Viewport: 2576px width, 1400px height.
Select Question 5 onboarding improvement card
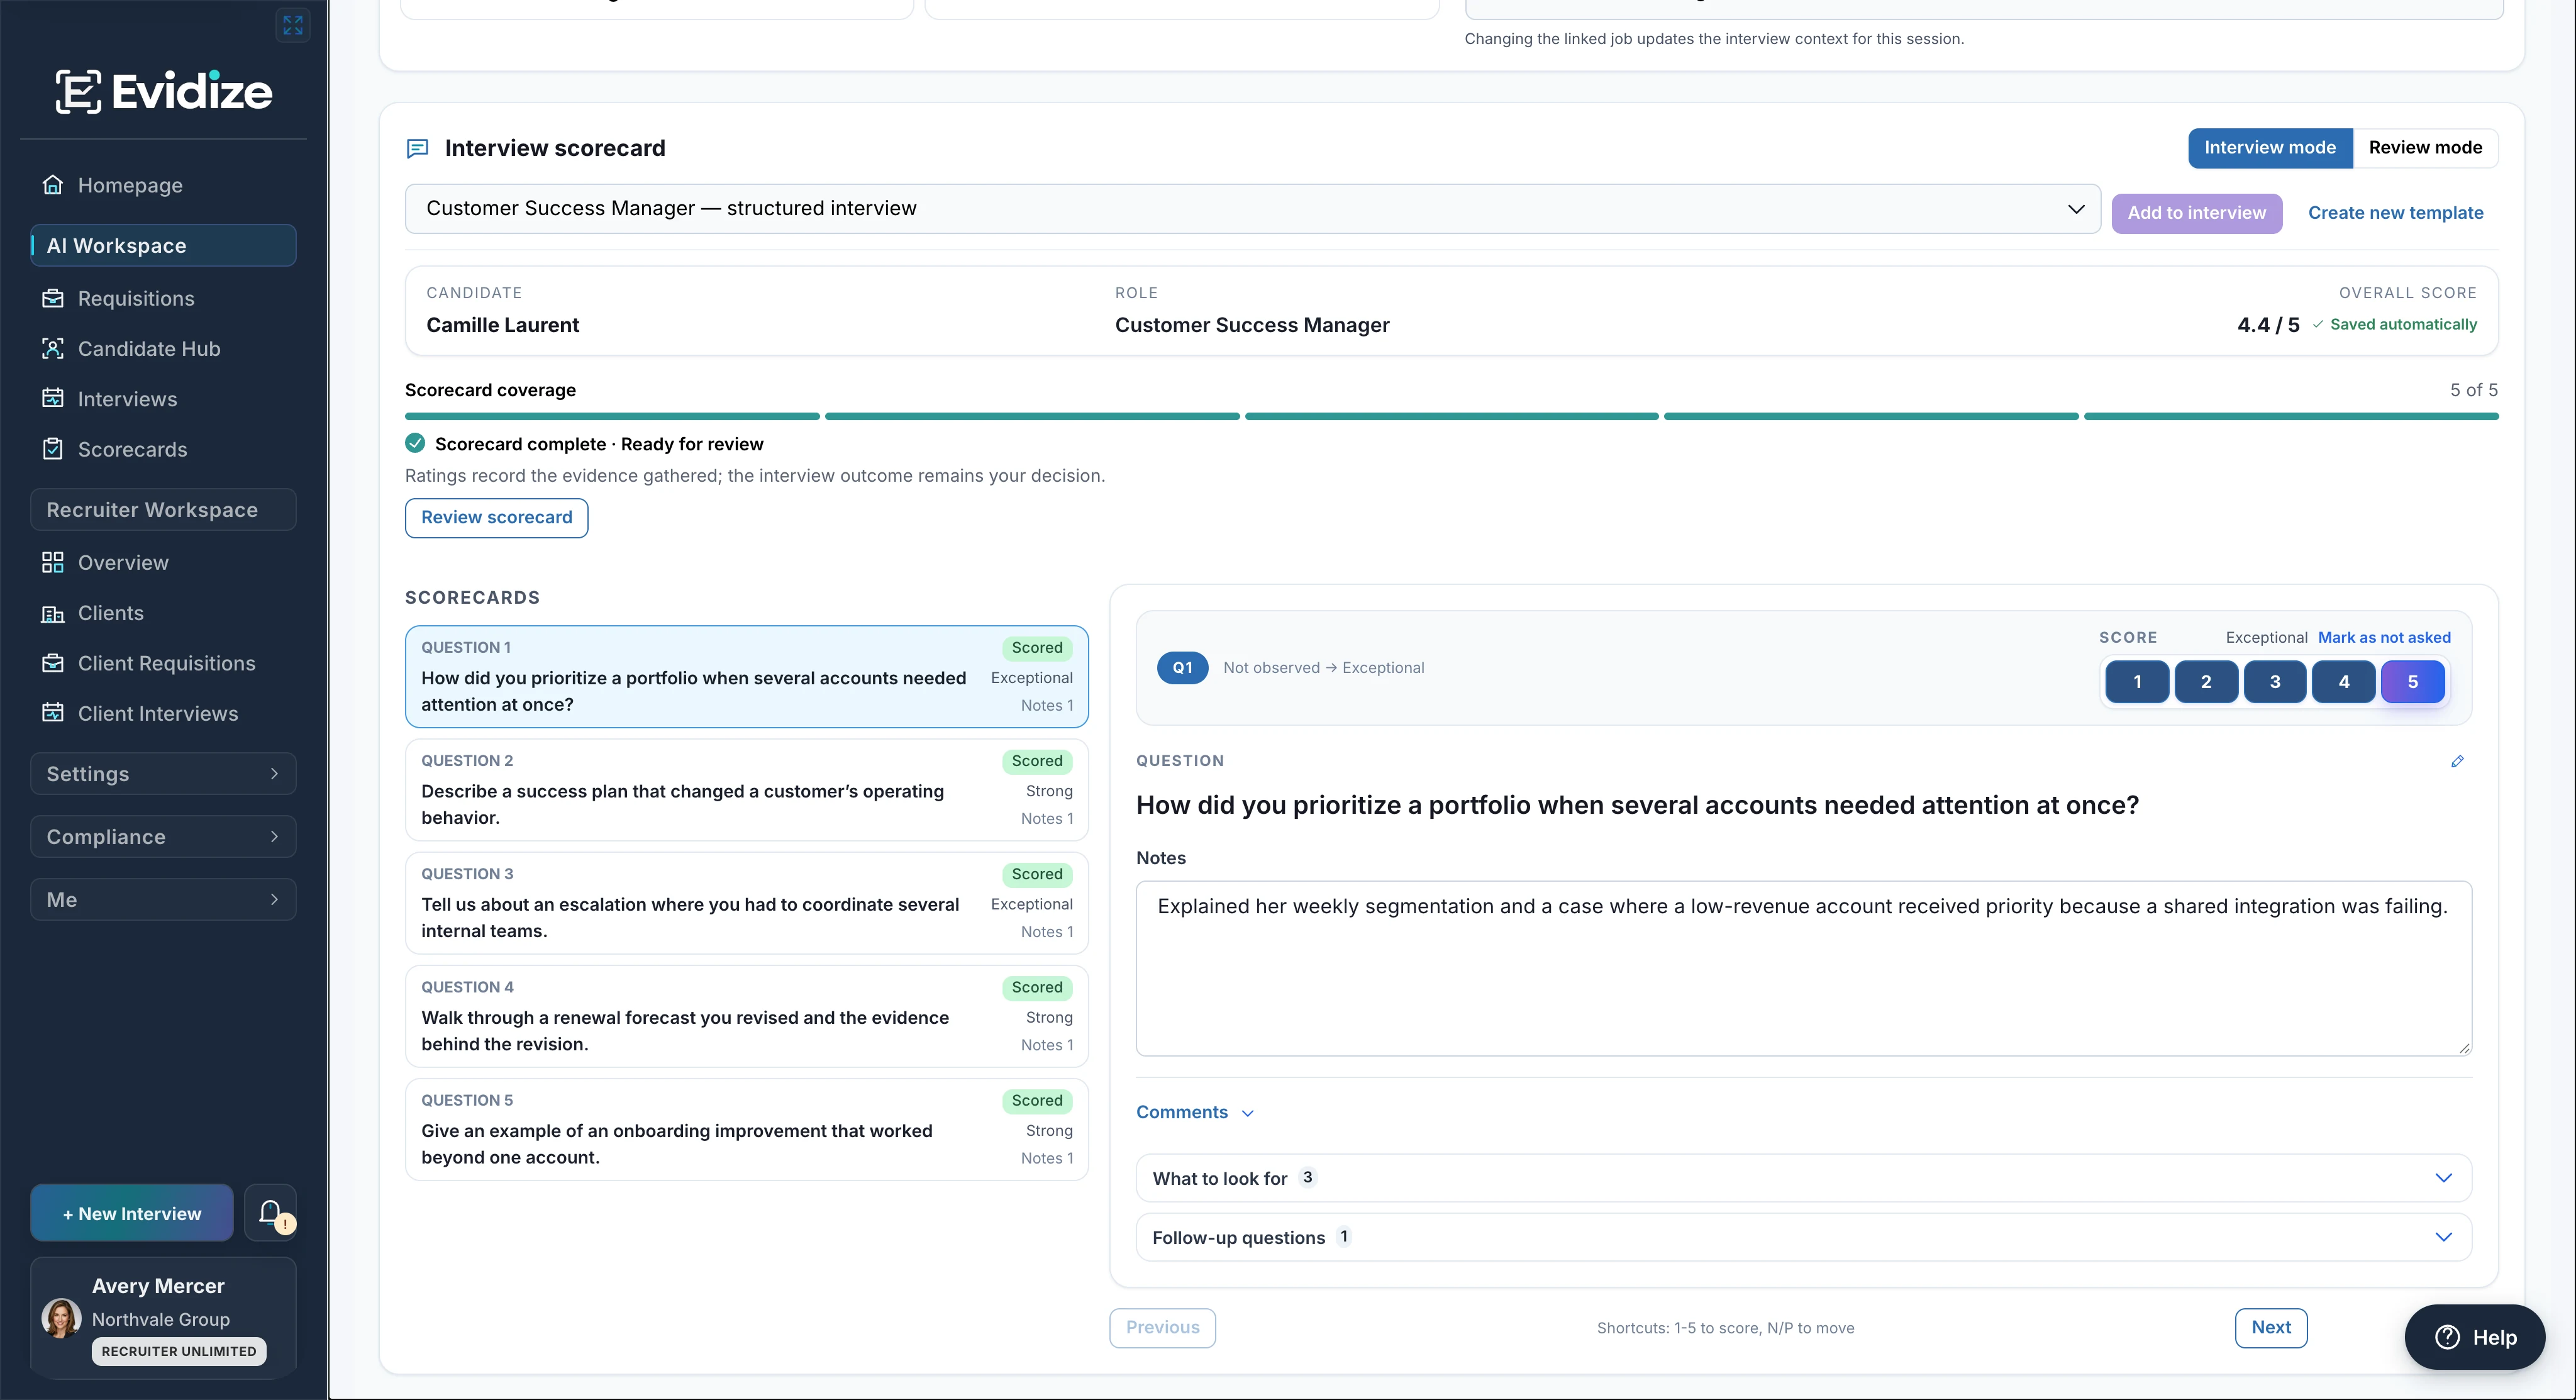[746, 1130]
